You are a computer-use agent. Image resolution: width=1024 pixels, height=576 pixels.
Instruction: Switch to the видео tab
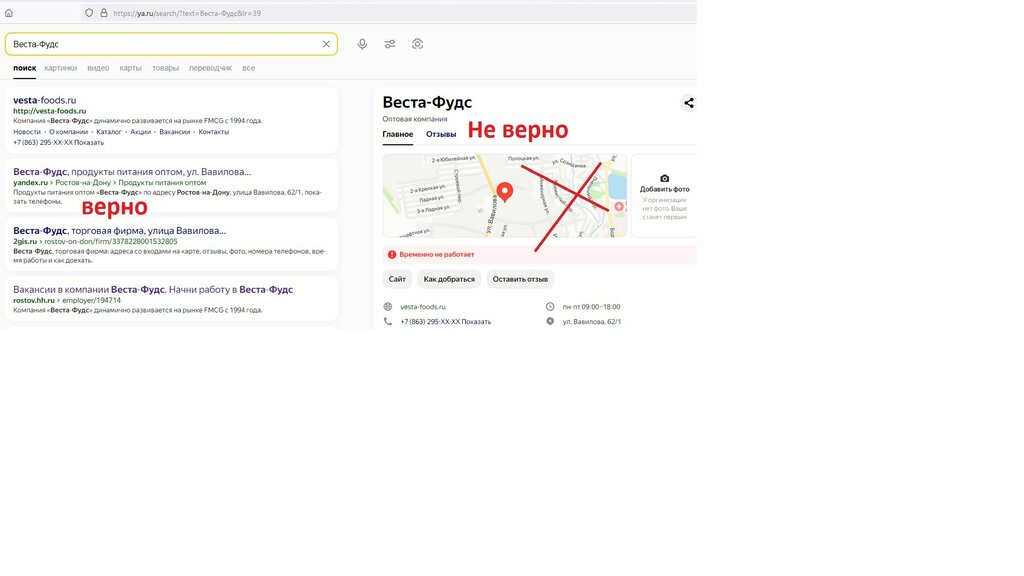coord(98,68)
